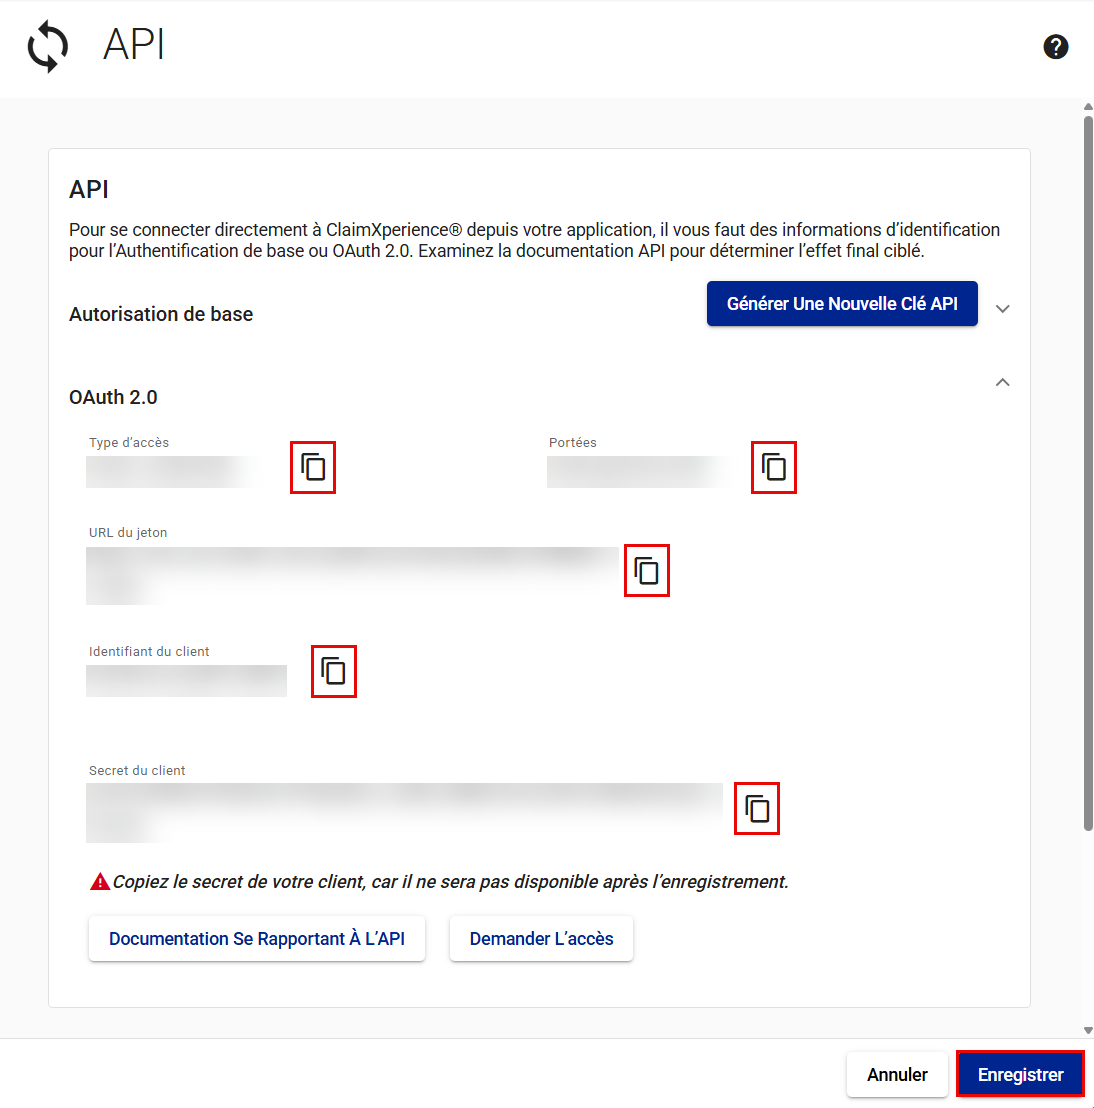1094x1108 pixels.
Task: Copy the Identifiant du client
Action: coord(334,671)
